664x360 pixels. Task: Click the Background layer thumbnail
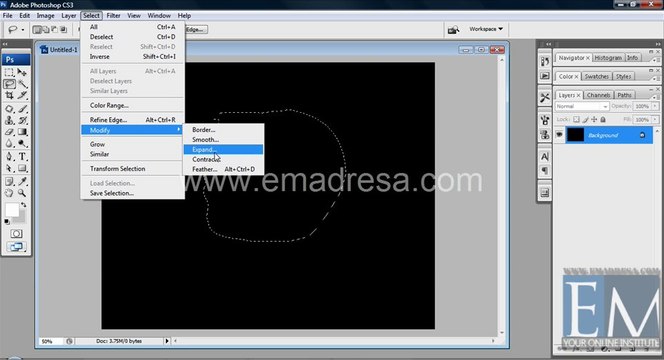575,135
